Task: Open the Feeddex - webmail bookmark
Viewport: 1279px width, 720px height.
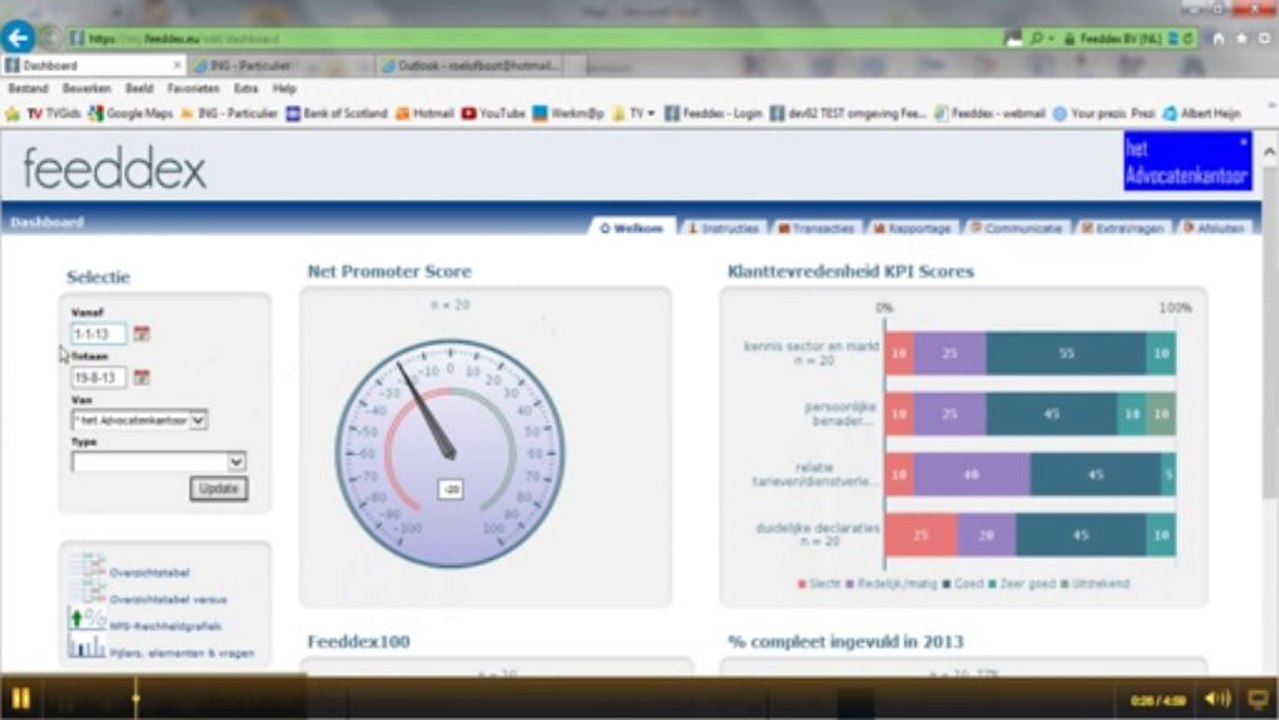Action: click(x=991, y=113)
